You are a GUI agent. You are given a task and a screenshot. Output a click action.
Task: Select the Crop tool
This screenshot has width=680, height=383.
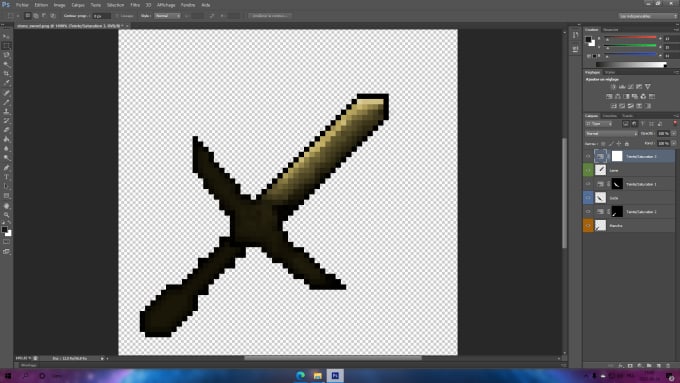tap(7, 73)
